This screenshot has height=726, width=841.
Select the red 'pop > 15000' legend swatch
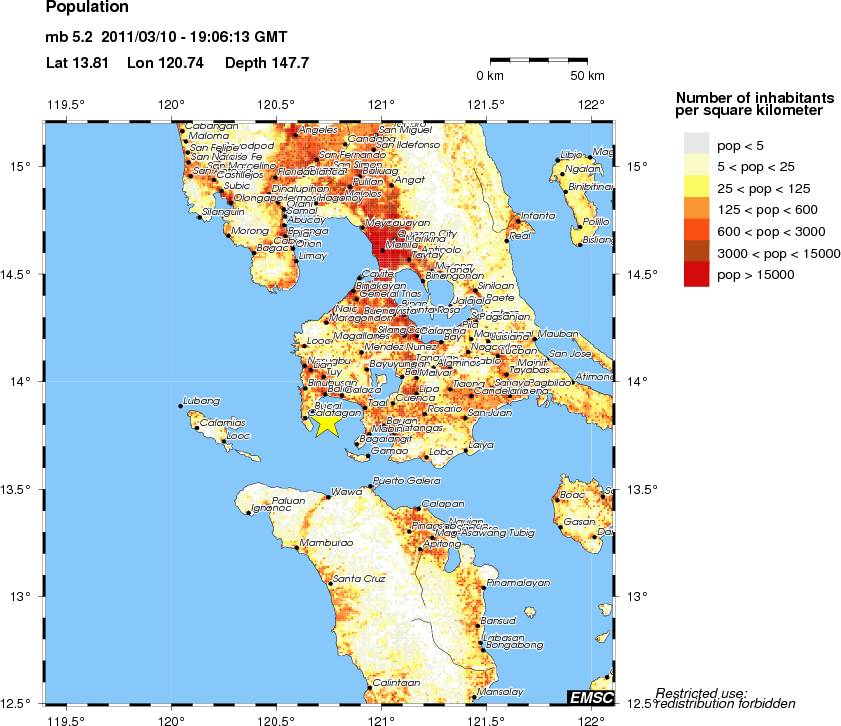click(x=698, y=275)
